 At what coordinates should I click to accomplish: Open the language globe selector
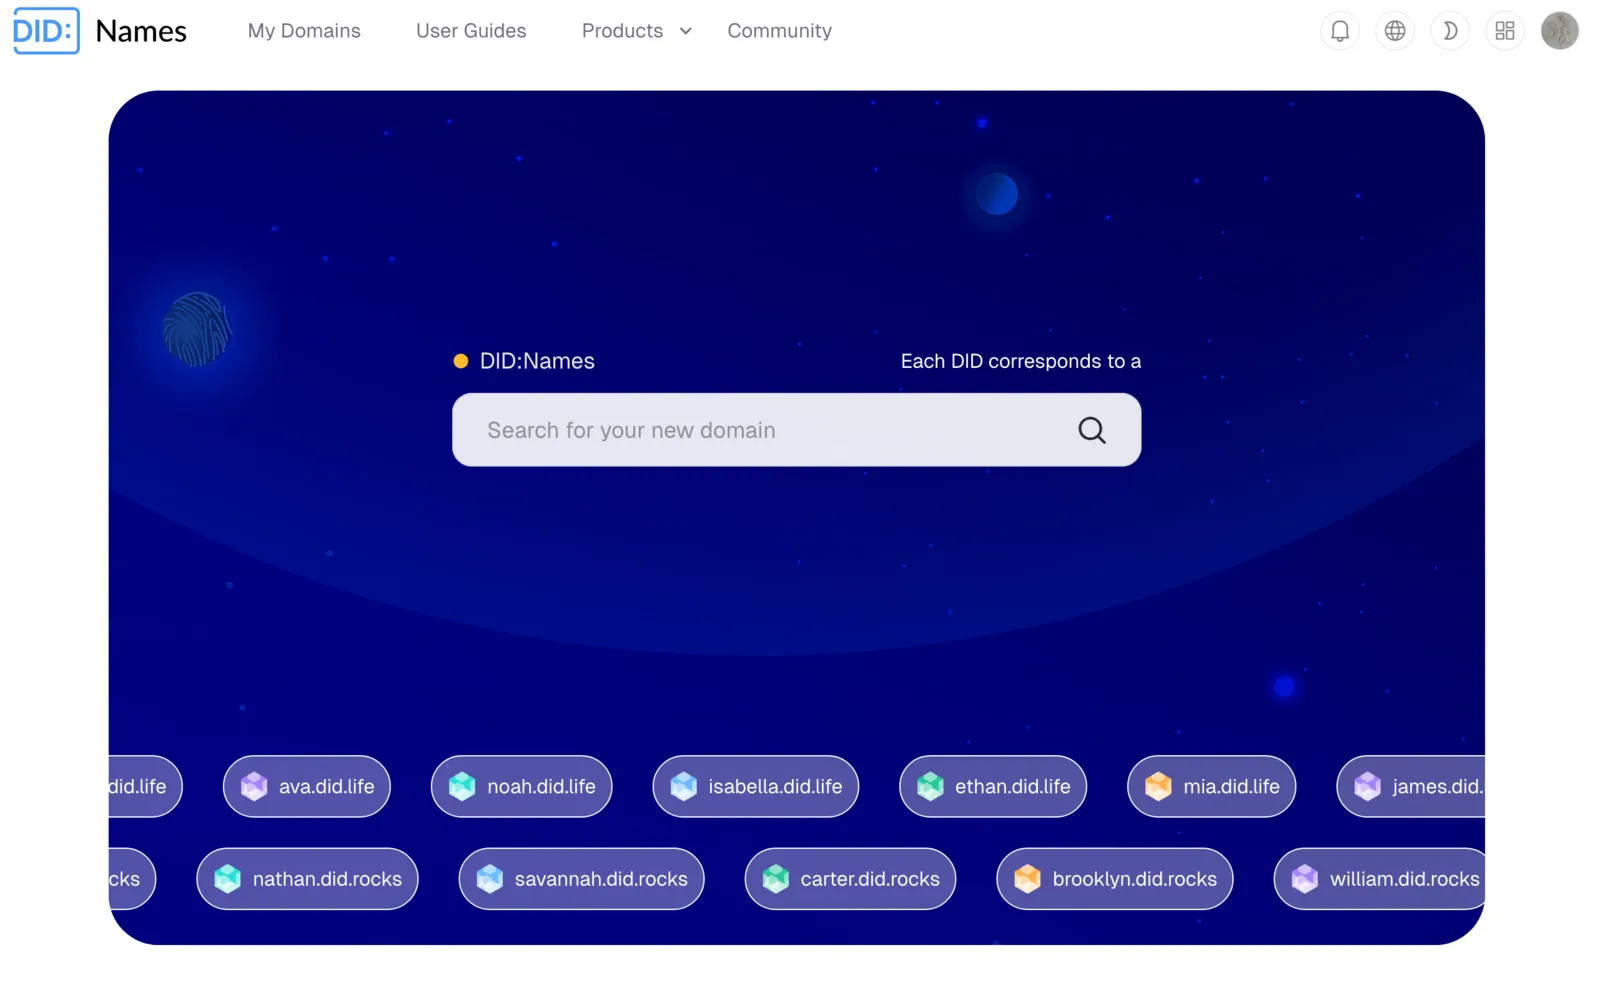(x=1395, y=31)
